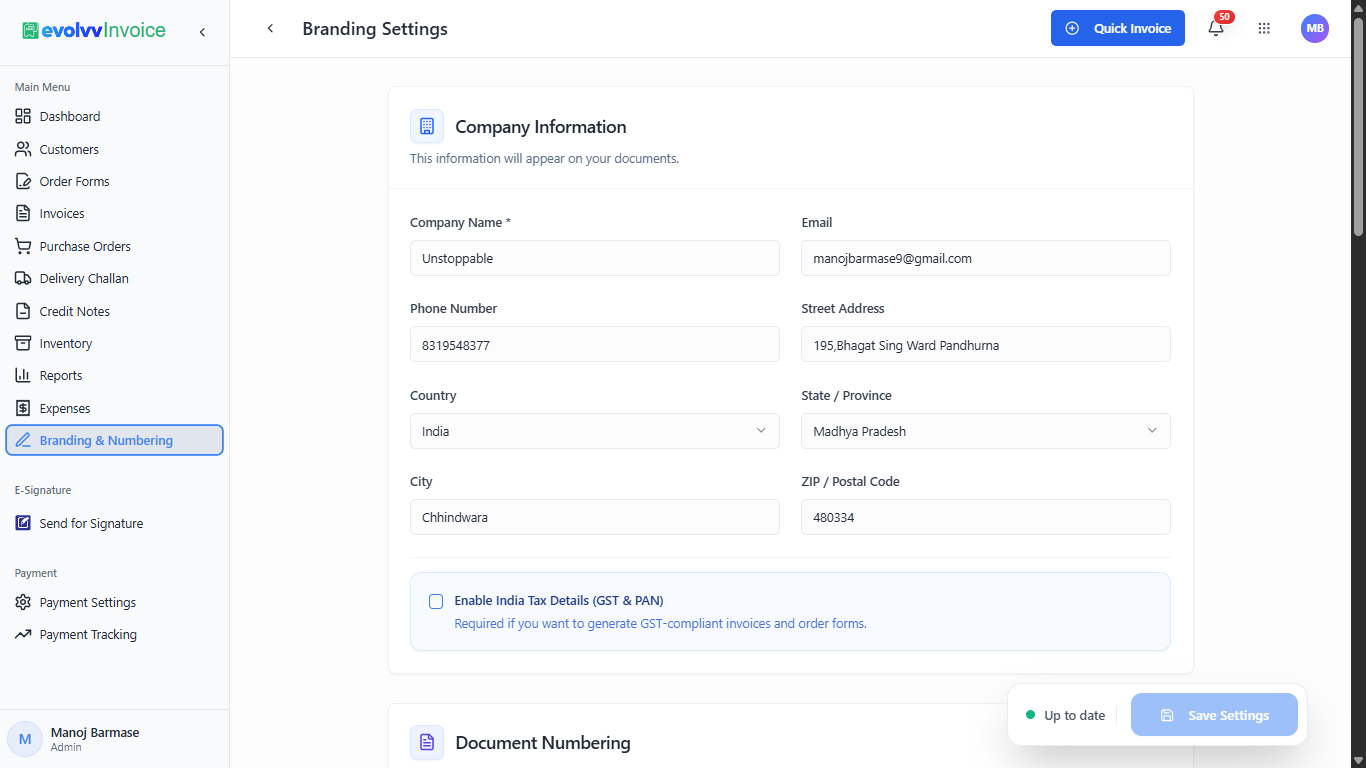Enable India Tax Details checkbox
1366x768 pixels.
tap(436, 601)
